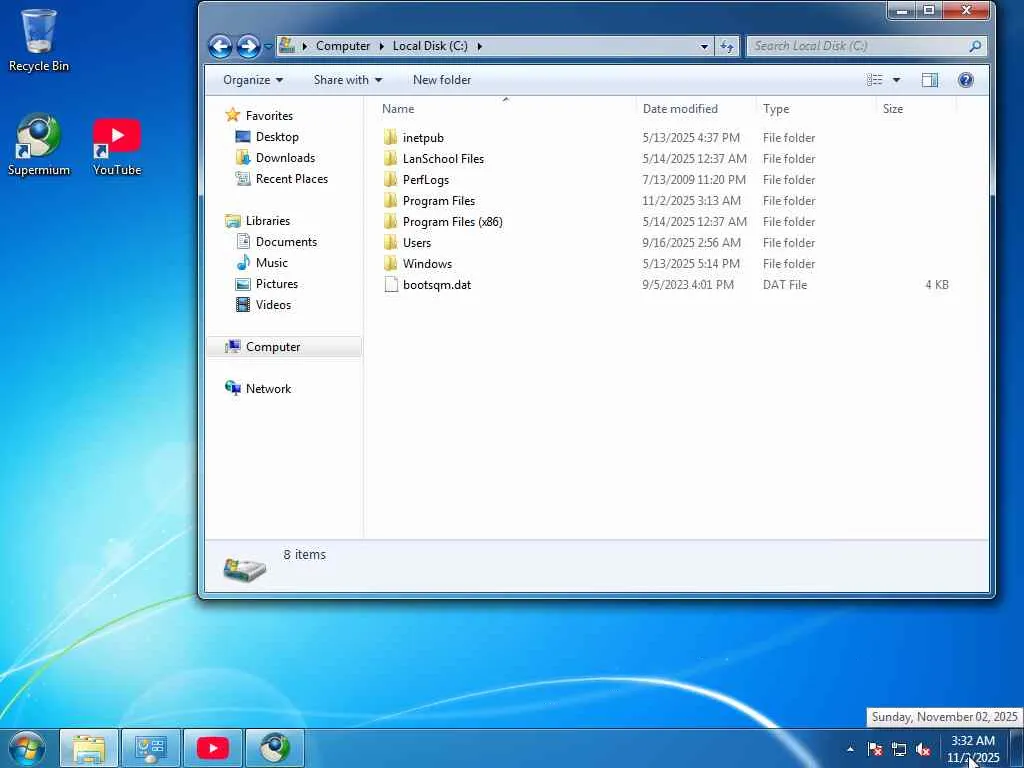This screenshot has width=1024, height=768.
Task: Open the Pictures library
Action: (x=276, y=283)
